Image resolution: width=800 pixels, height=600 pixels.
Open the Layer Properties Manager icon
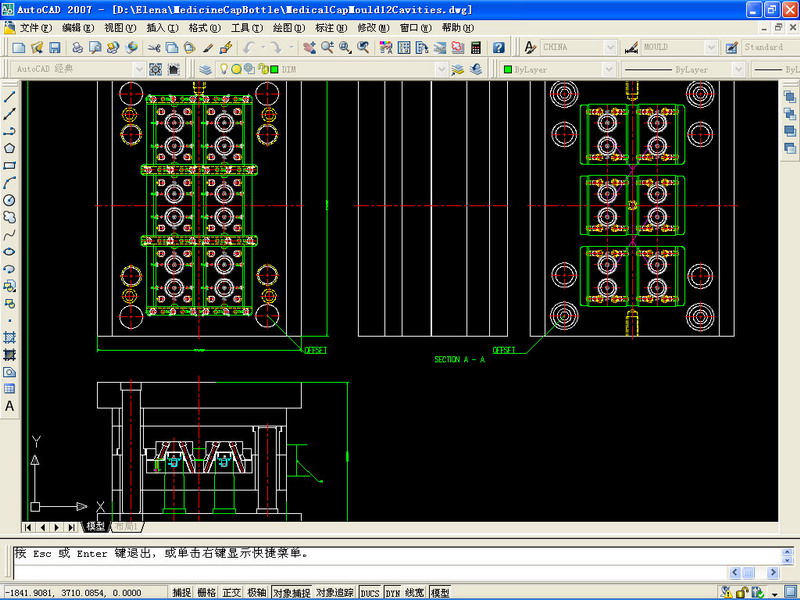tap(205, 69)
